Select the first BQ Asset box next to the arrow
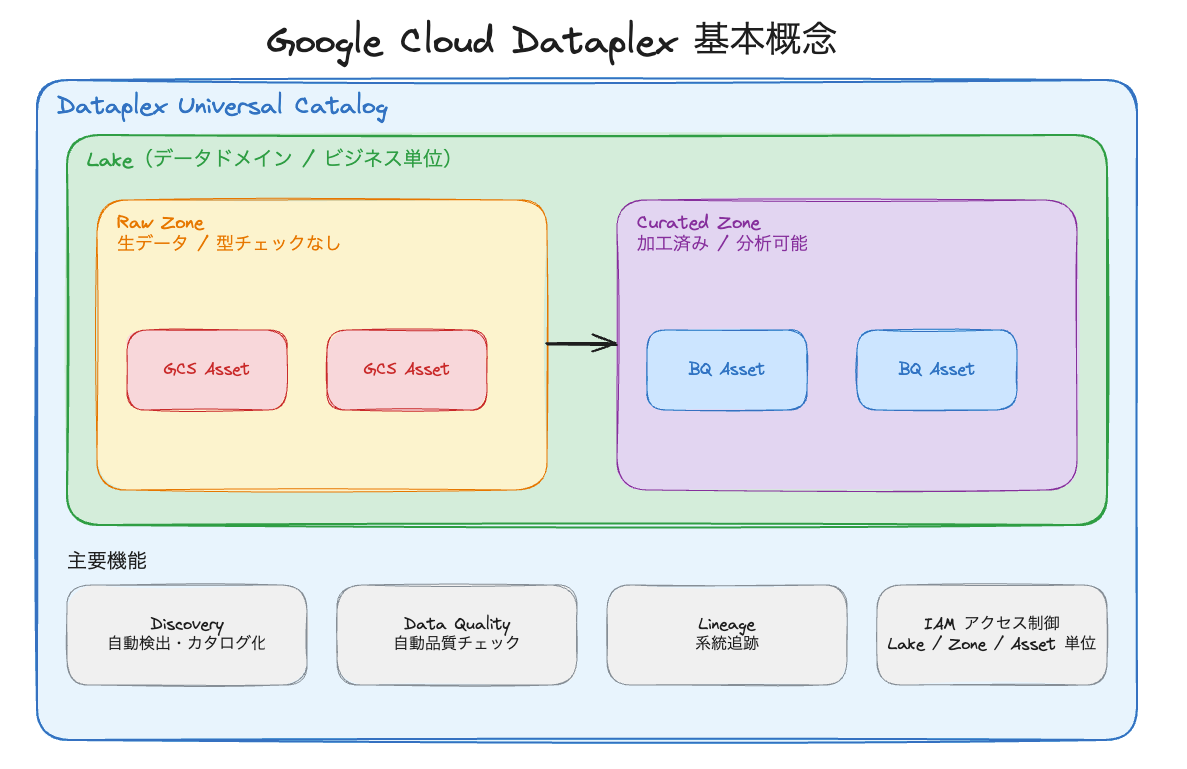Screen dimensions: 1187x769 point(727,370)
